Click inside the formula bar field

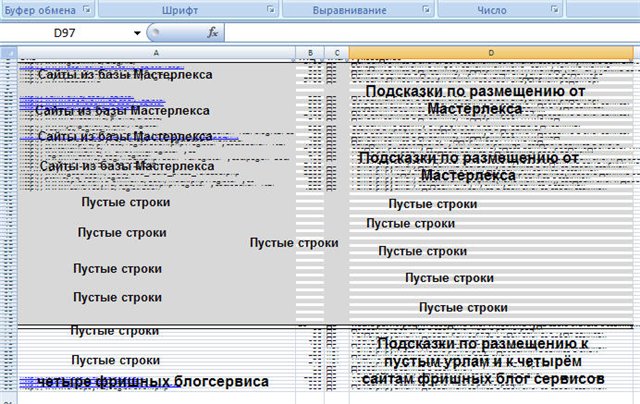point(432,33)
